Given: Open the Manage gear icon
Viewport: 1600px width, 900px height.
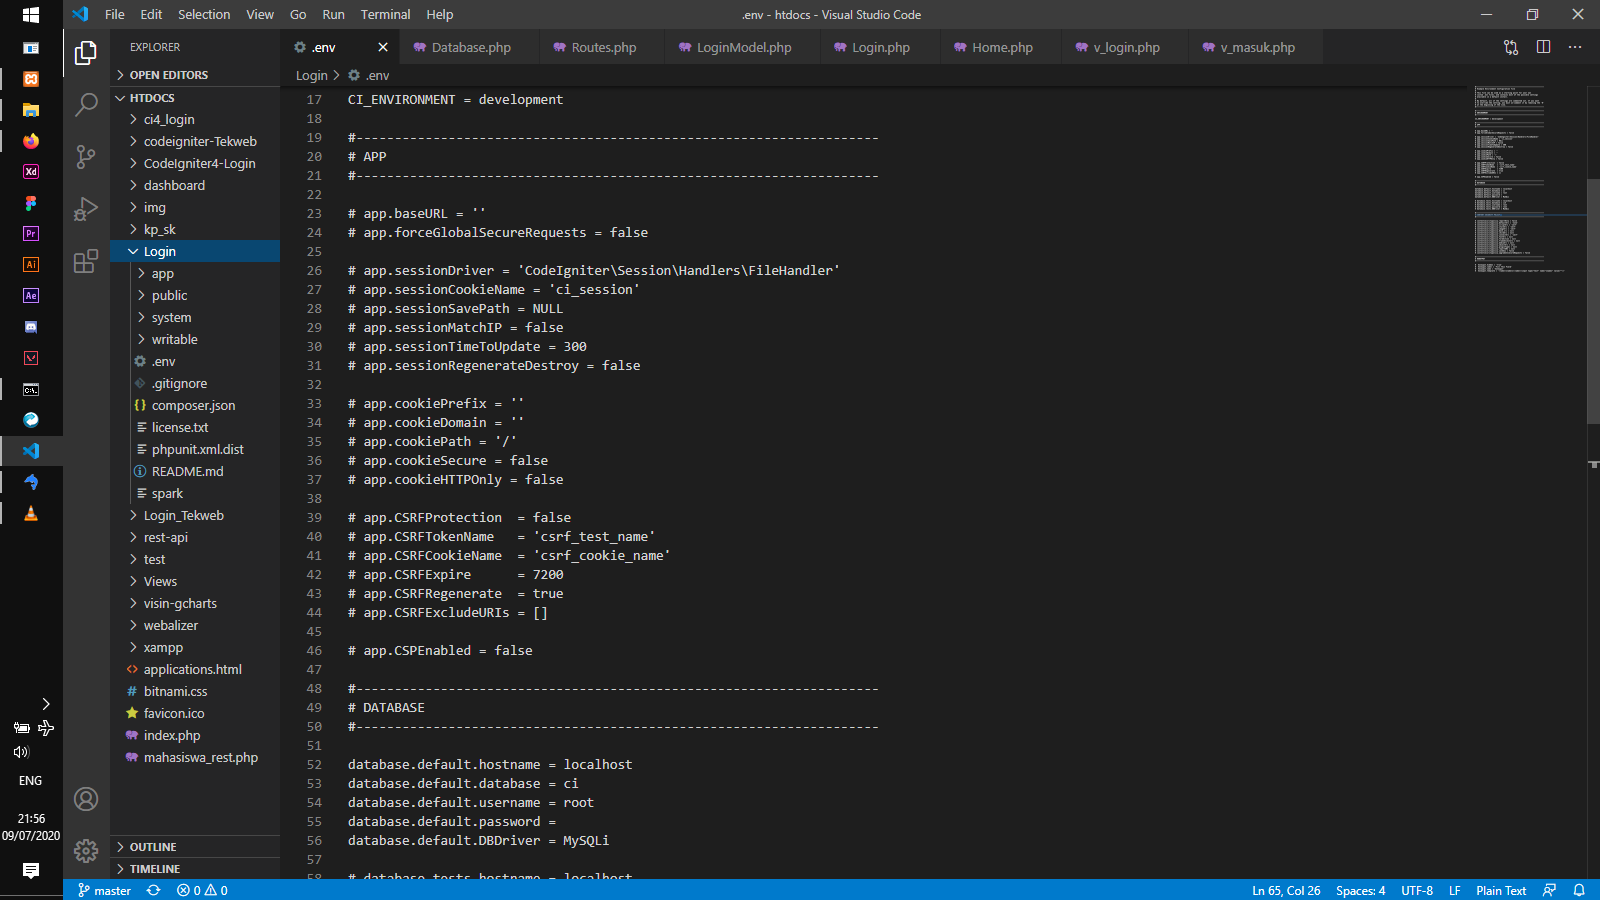Looking at the screenshot, I should point(86,850).
